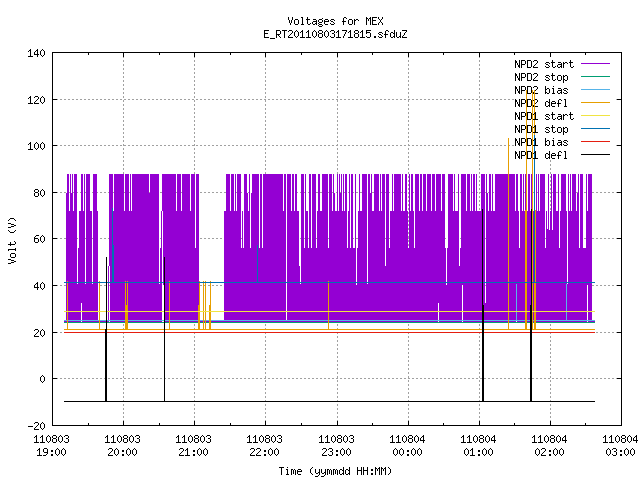Click the E_RT20110803171815.sfduZ filename subtitle
This screenshot has height=480, width=640.
tap(335, 34)
